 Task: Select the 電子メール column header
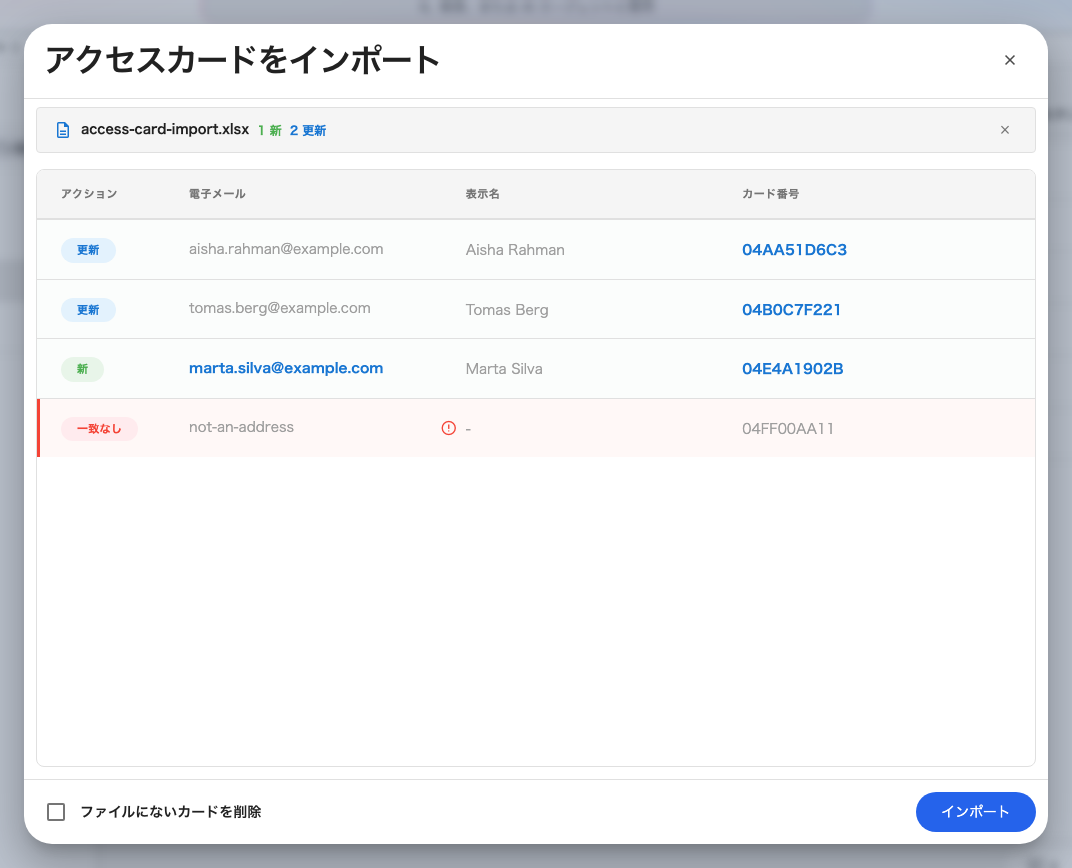point(217,193)
